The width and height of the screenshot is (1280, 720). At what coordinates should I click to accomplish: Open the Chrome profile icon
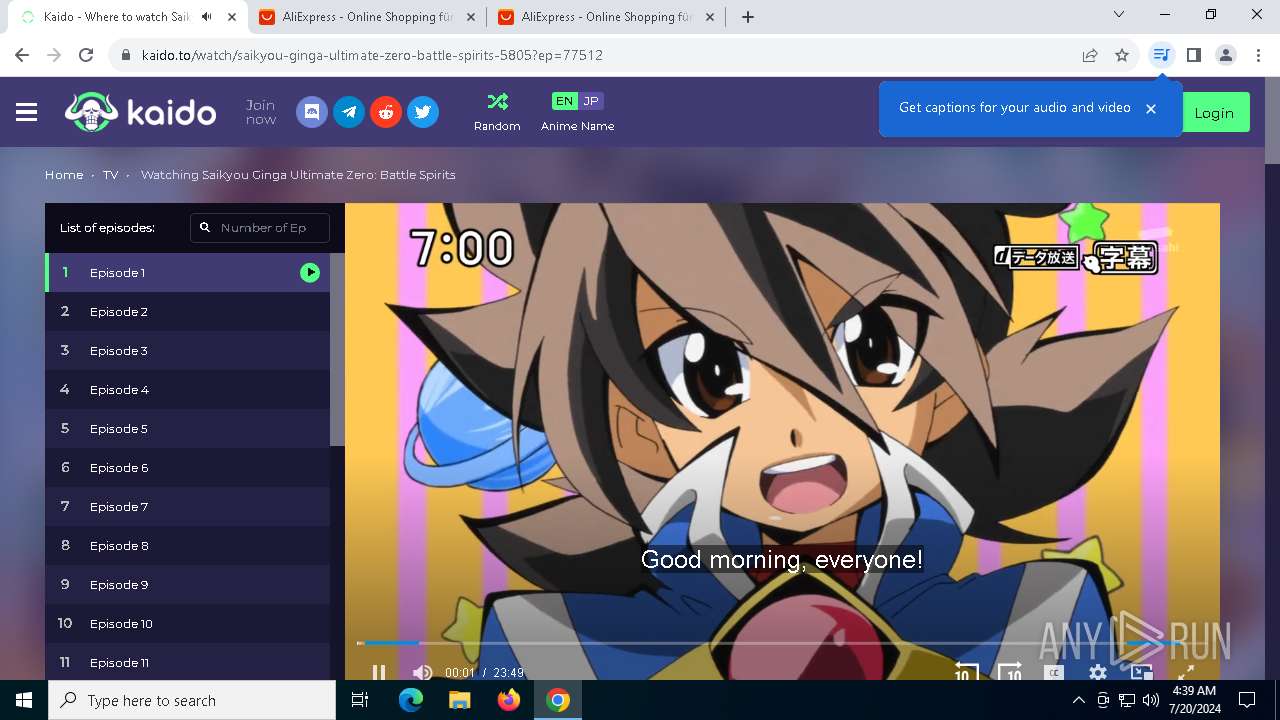1226,55
